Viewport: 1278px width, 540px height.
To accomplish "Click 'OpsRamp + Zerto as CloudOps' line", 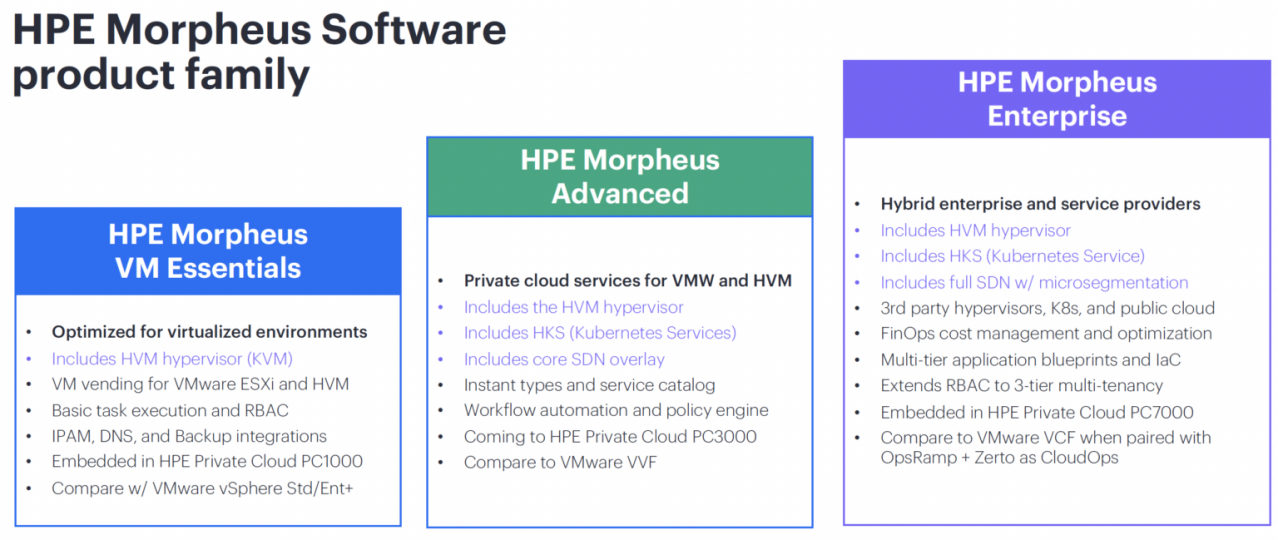I will (x=1000, y=458).
